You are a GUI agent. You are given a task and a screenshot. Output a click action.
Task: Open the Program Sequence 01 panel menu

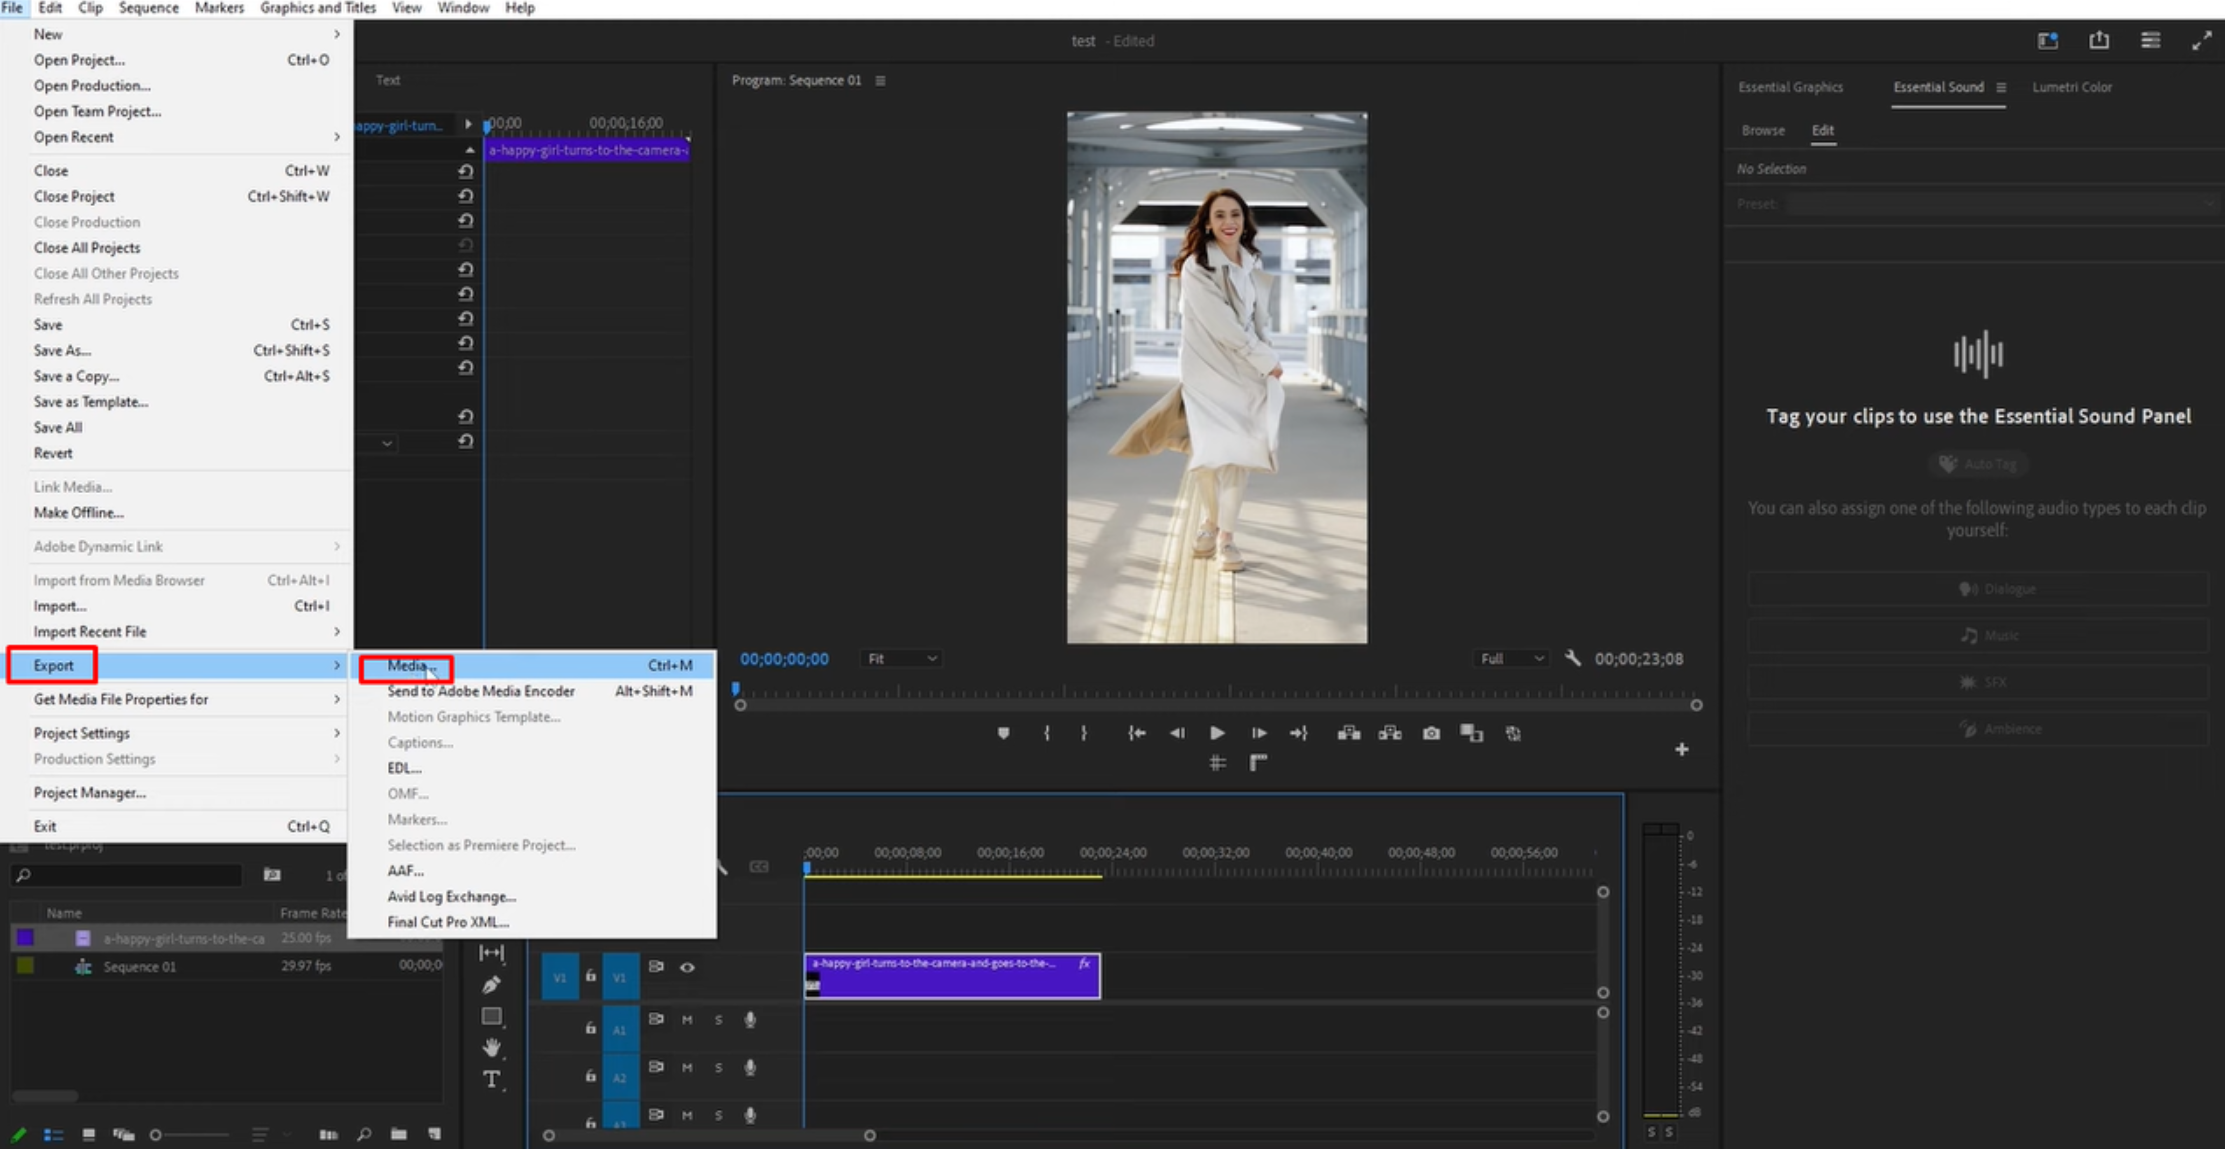click(880, 80)
